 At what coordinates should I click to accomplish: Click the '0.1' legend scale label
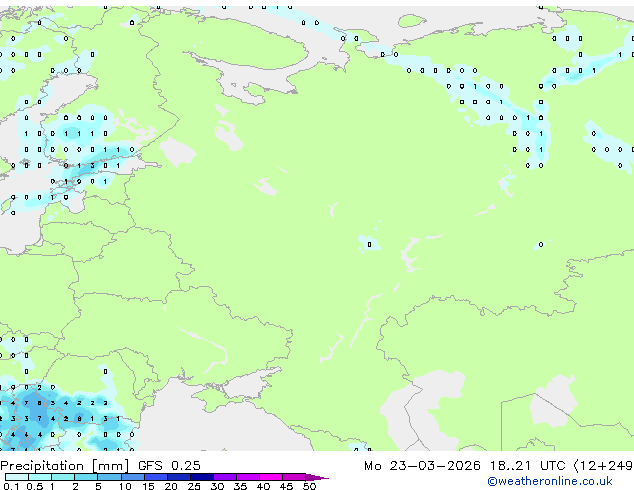tap(11, 486)
